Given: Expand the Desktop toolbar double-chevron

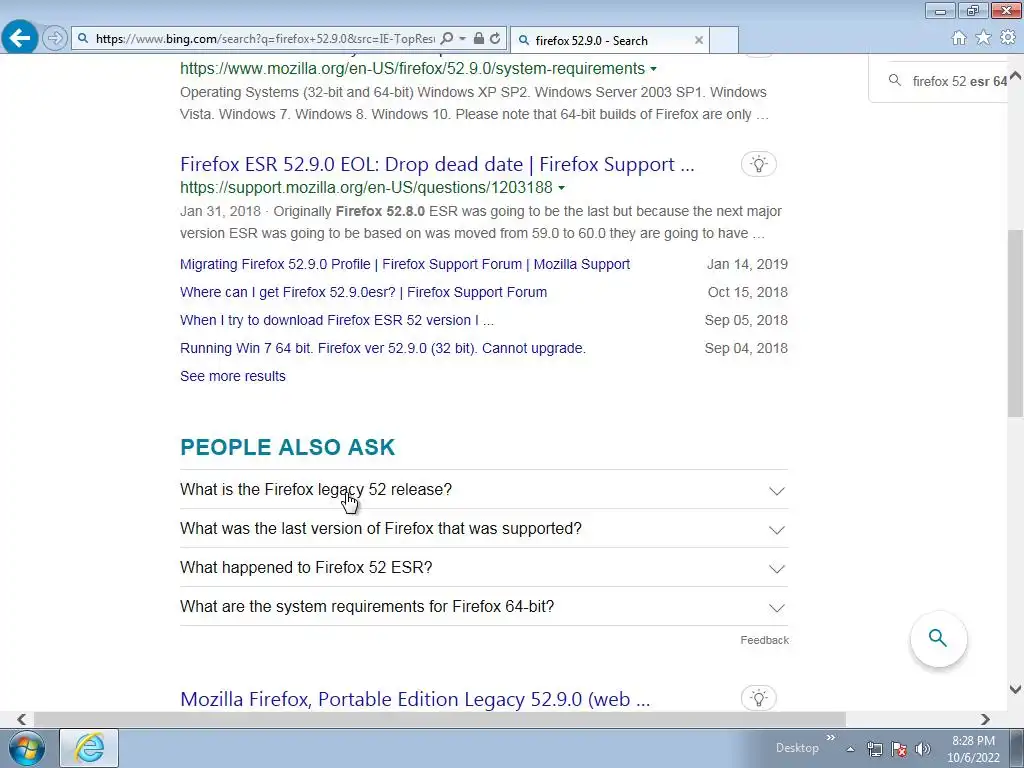Looking at the screenshot, I should pyautogui.click(x=830, y=738).
